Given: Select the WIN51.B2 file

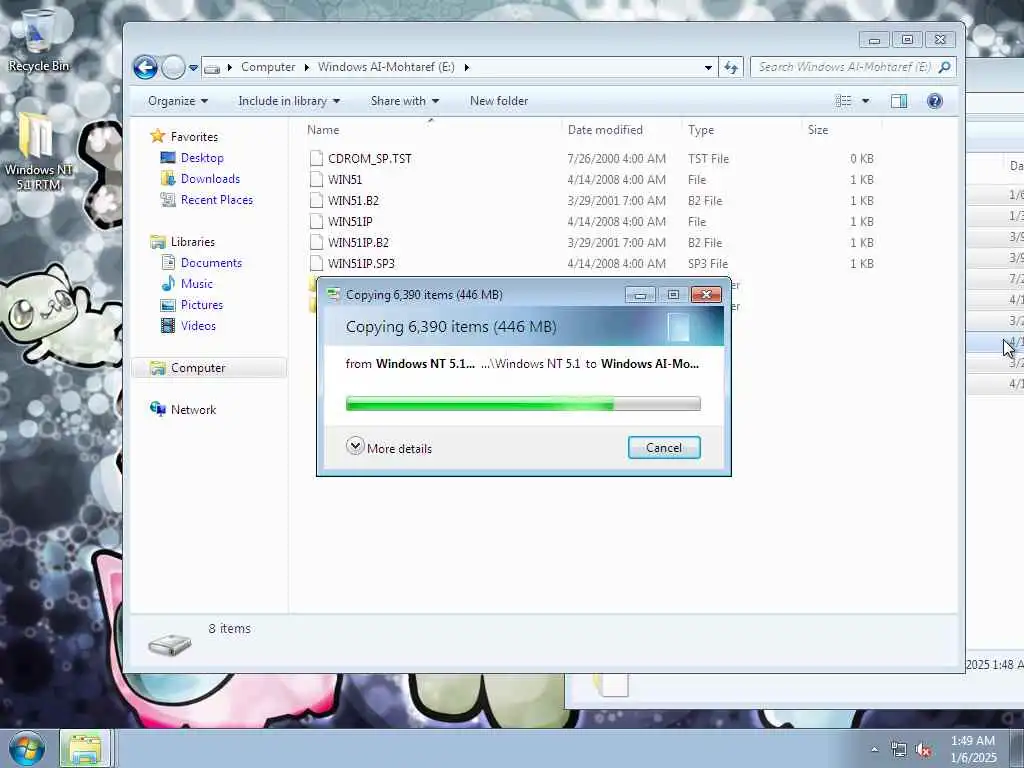Looking at the screenshot, I should point(353,200).
